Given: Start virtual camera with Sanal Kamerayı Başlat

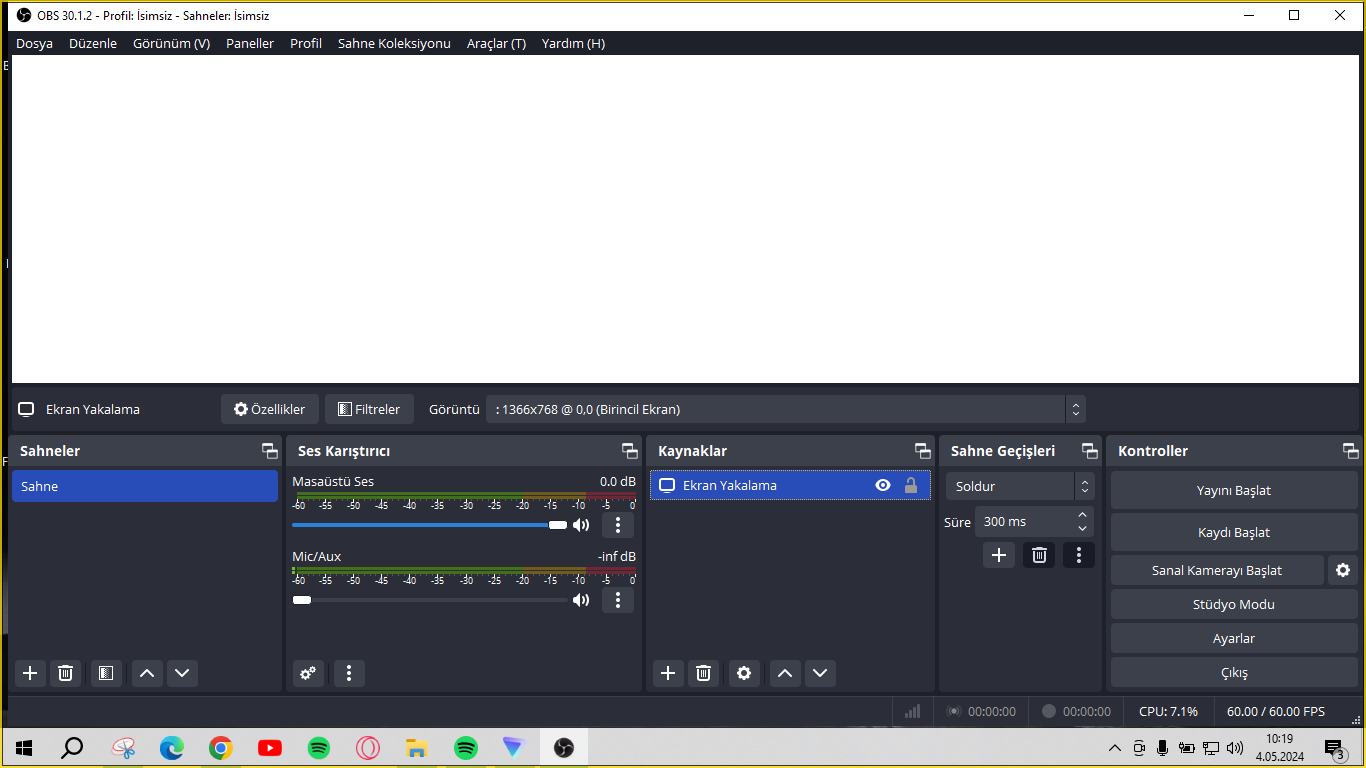Looking at the screenshot, I should tap(1217, 570).
